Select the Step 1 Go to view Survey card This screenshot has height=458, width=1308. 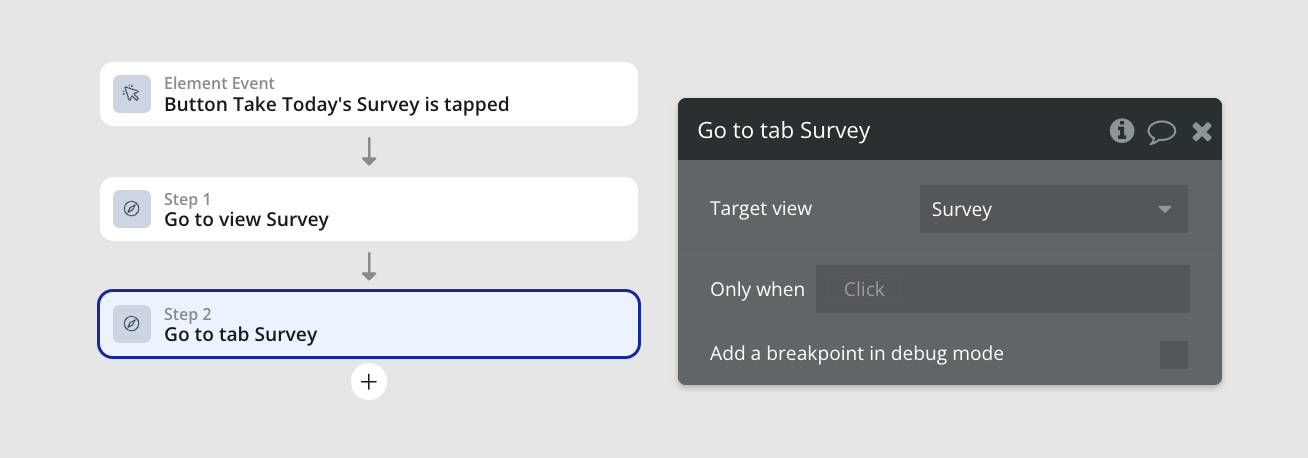(x=369, y=209)
